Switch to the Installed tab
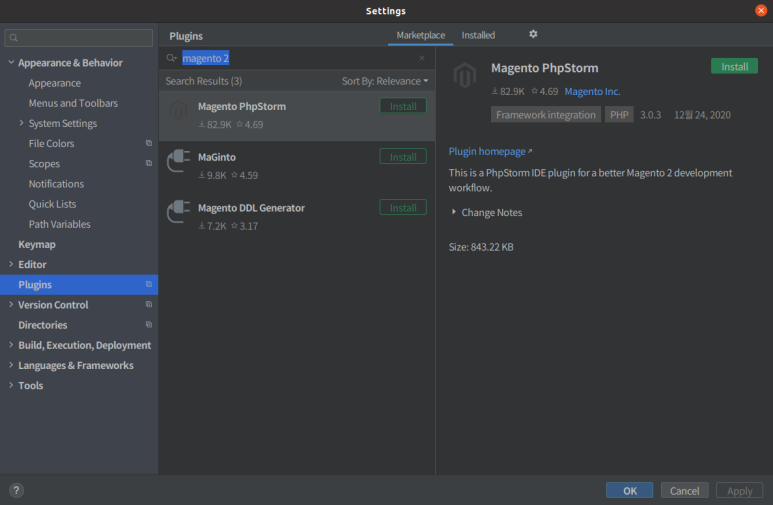Screen dimensions: 773x505 pos(478,35)
